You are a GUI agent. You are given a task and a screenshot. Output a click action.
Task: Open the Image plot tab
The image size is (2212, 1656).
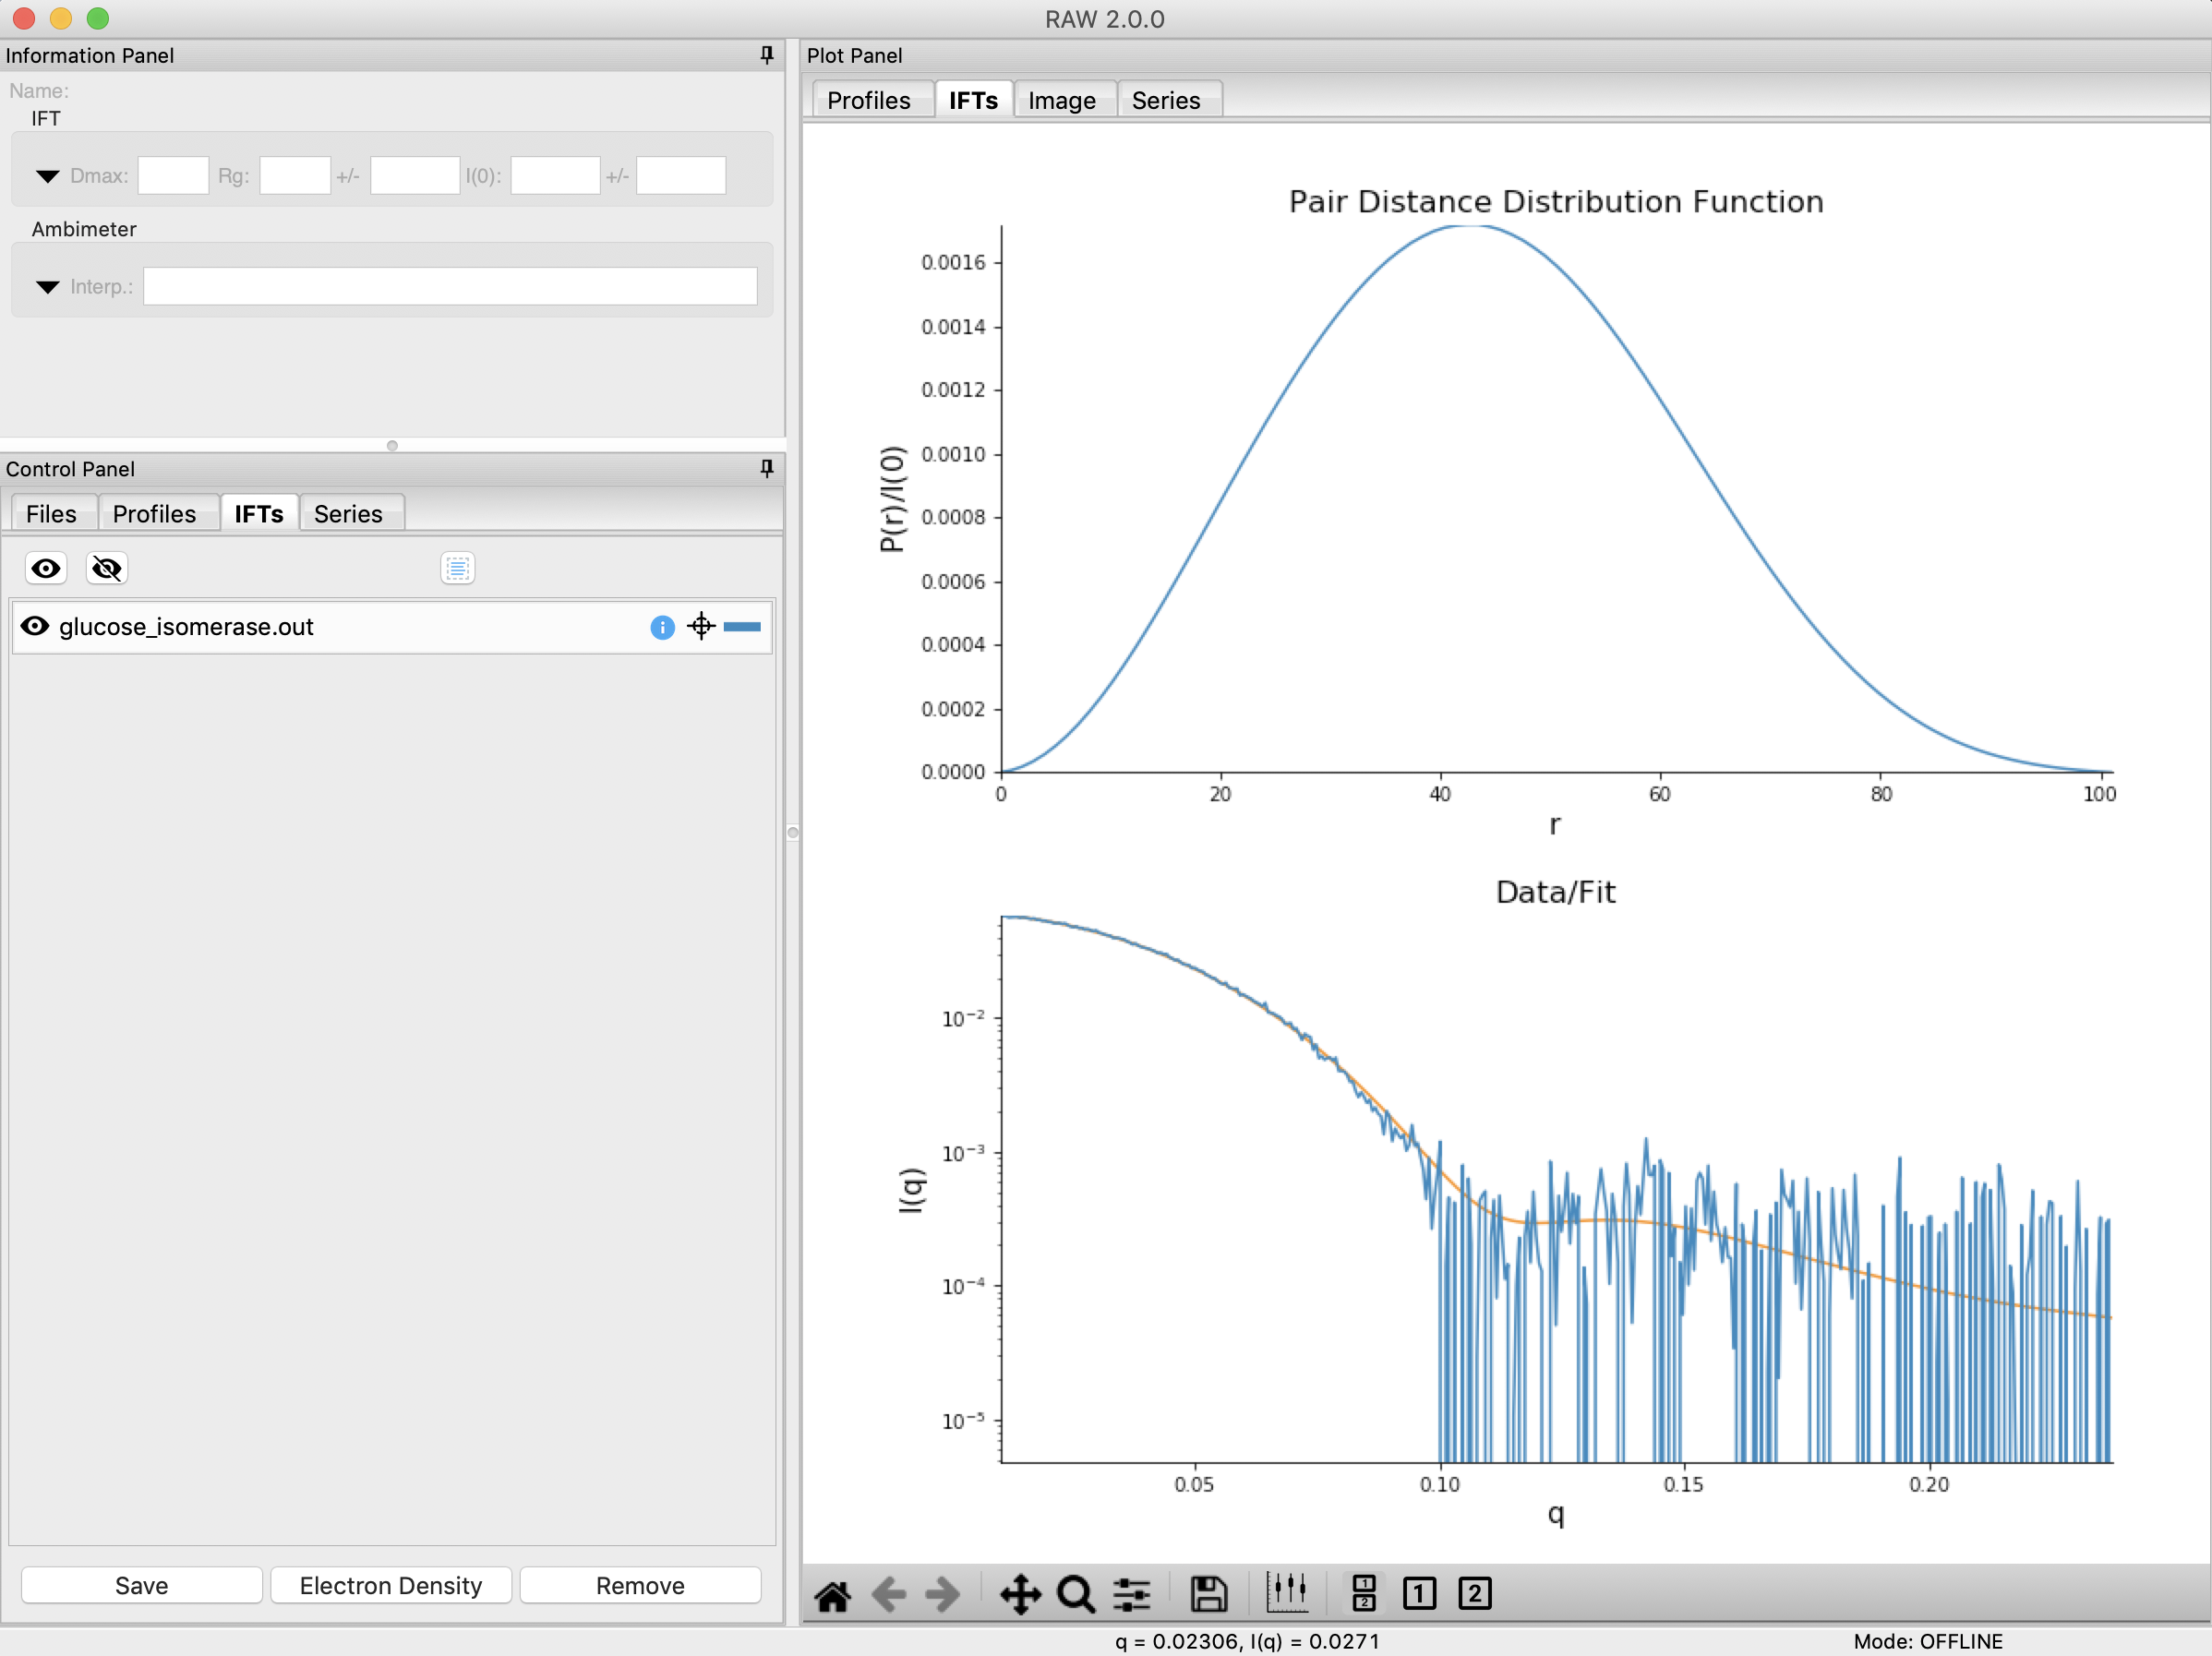pyautogui.click(x=1062, y=101)
